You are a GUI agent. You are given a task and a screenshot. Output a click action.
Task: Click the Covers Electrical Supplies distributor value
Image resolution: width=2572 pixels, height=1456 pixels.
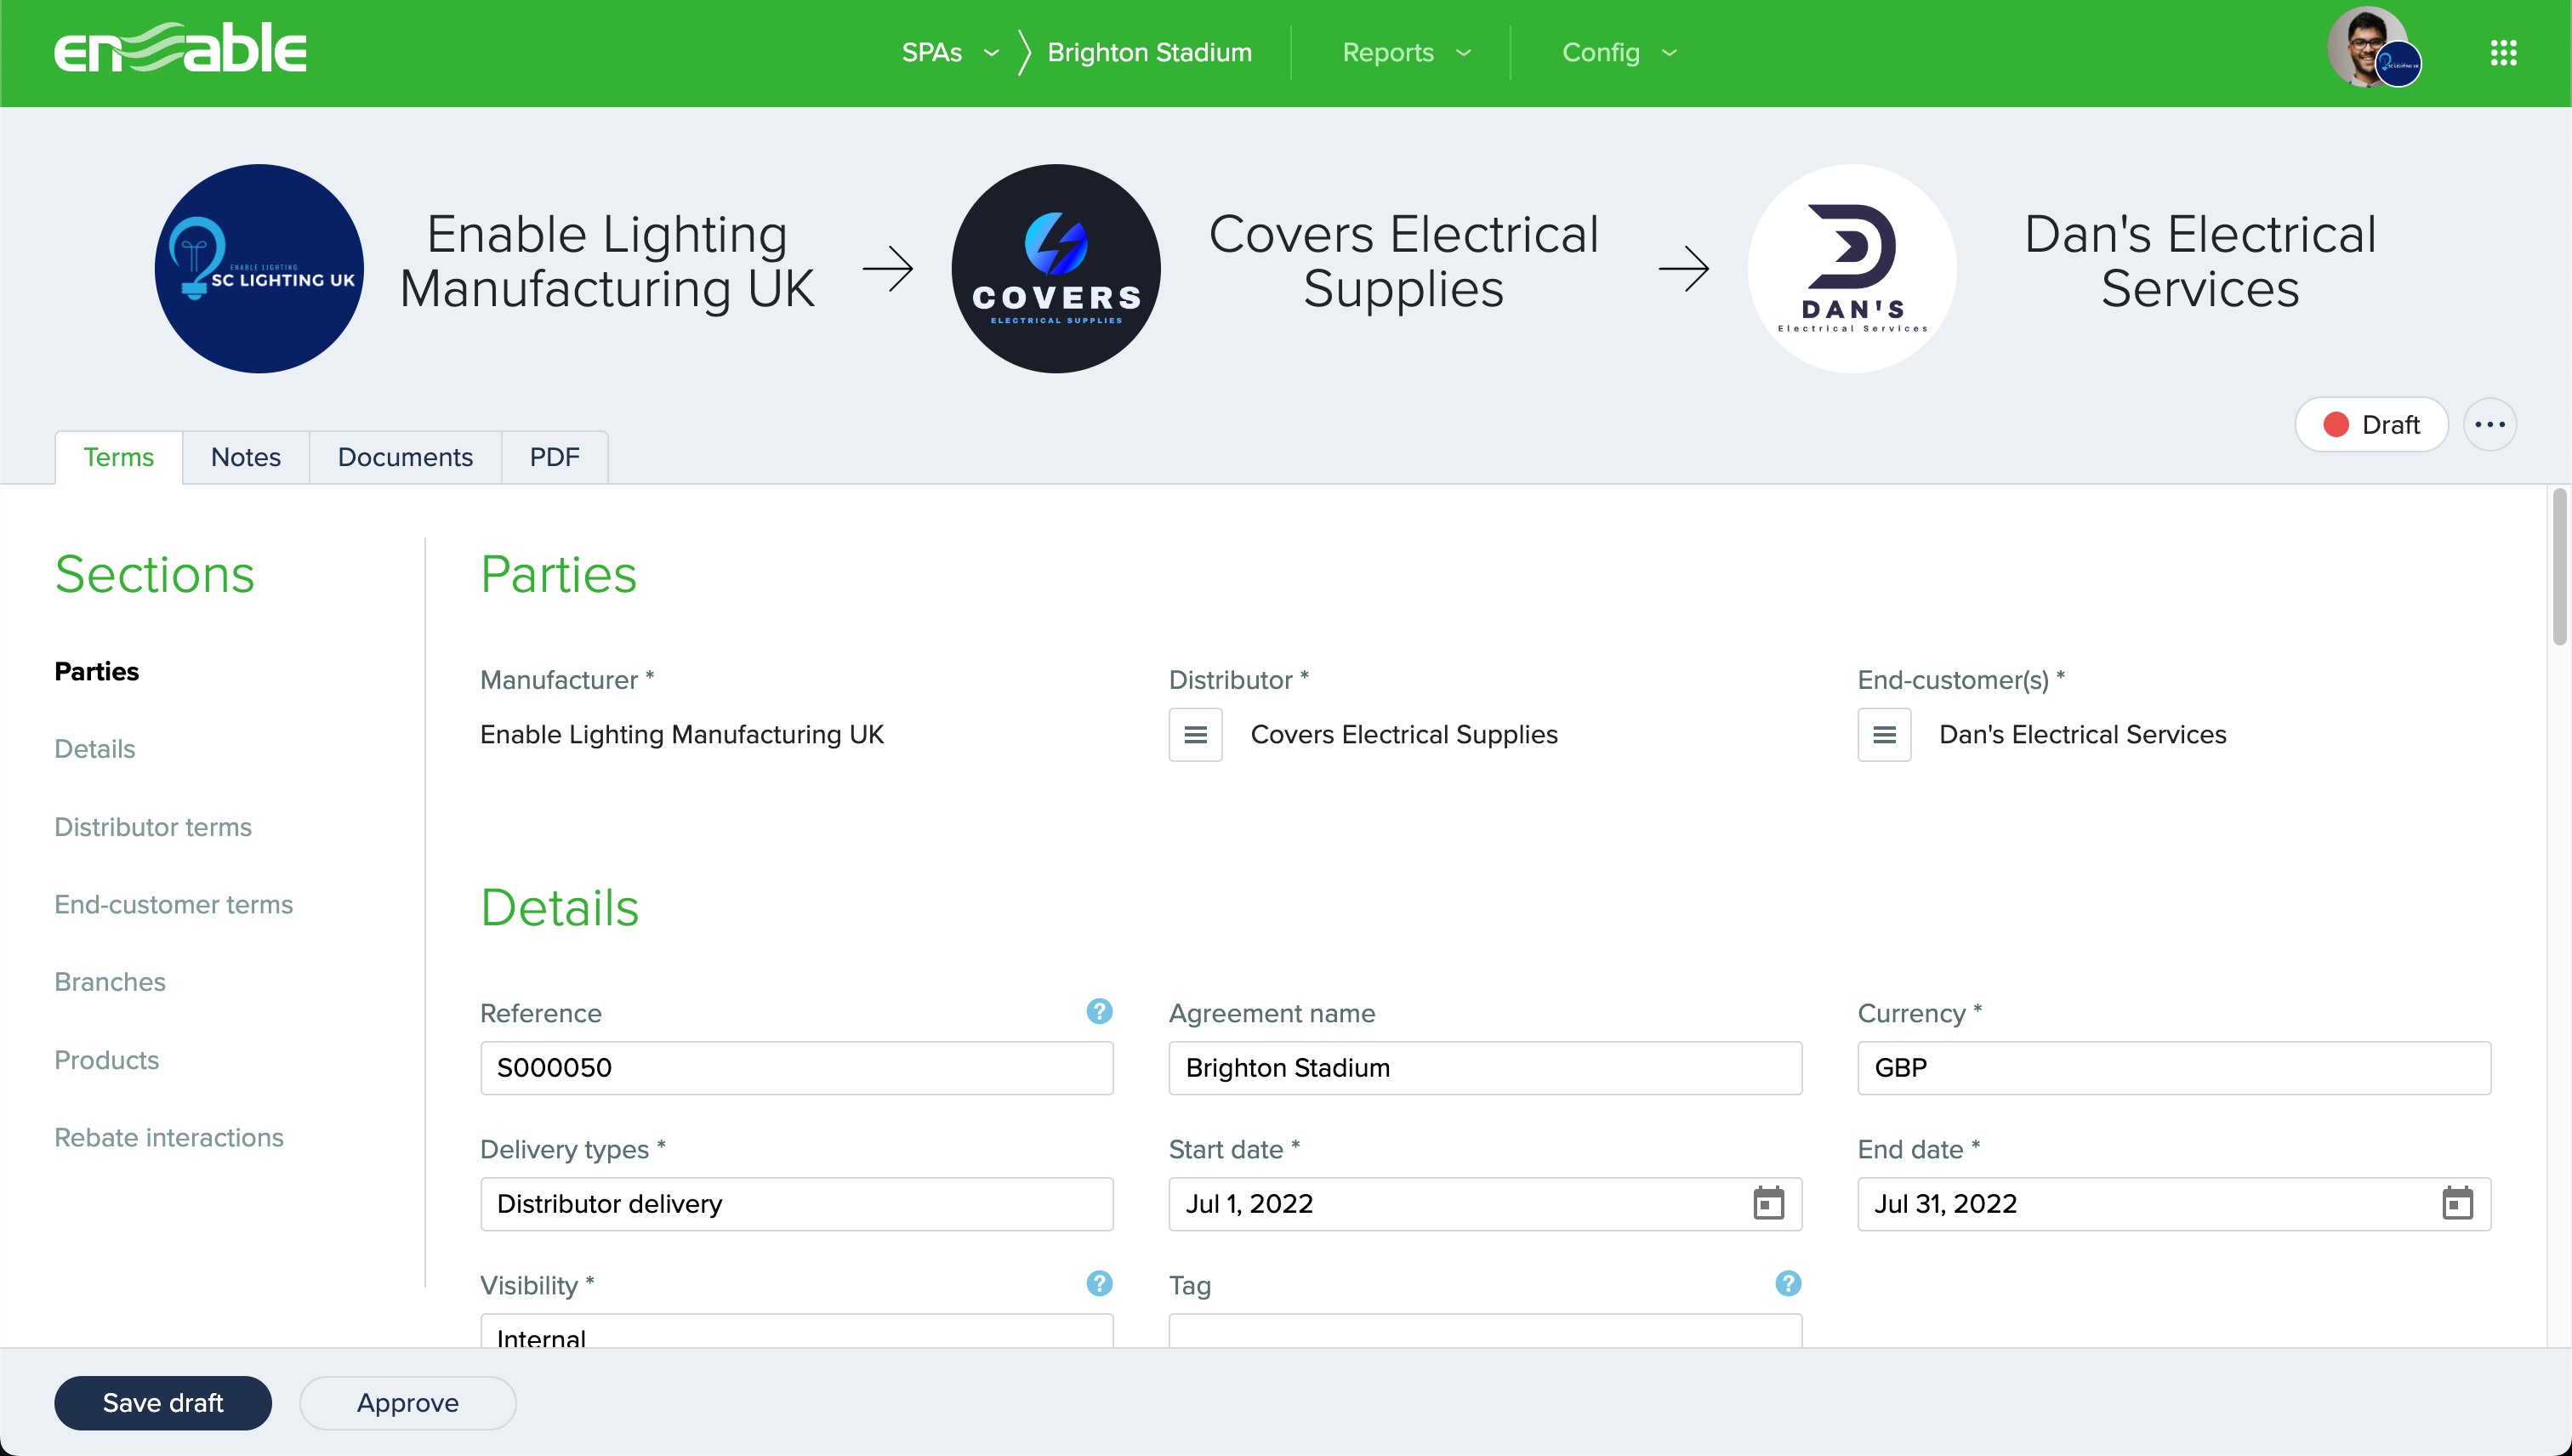click(1404, 735)
